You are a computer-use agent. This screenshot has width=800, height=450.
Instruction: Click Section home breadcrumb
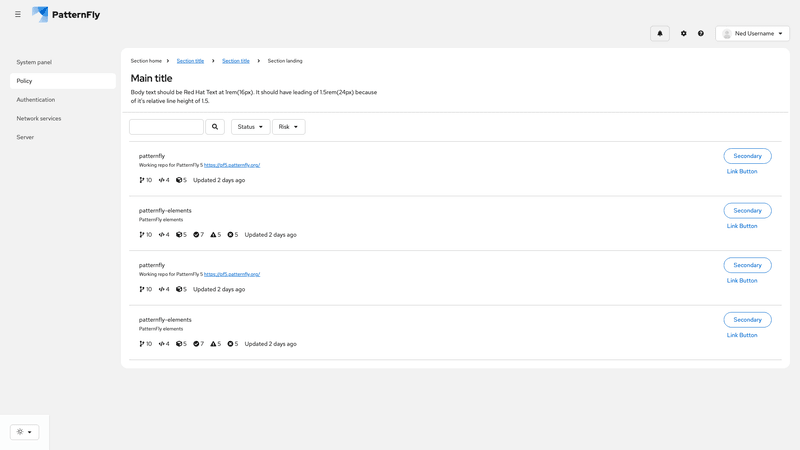(x=146, y=61)
